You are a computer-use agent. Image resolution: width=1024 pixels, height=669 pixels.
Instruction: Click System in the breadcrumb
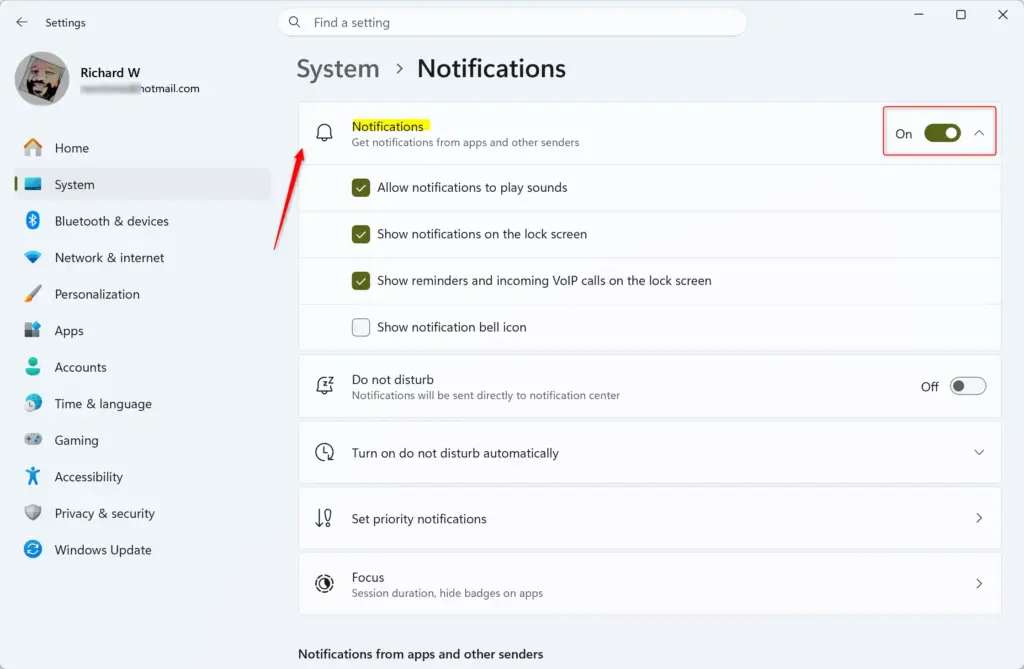point(338,69)
